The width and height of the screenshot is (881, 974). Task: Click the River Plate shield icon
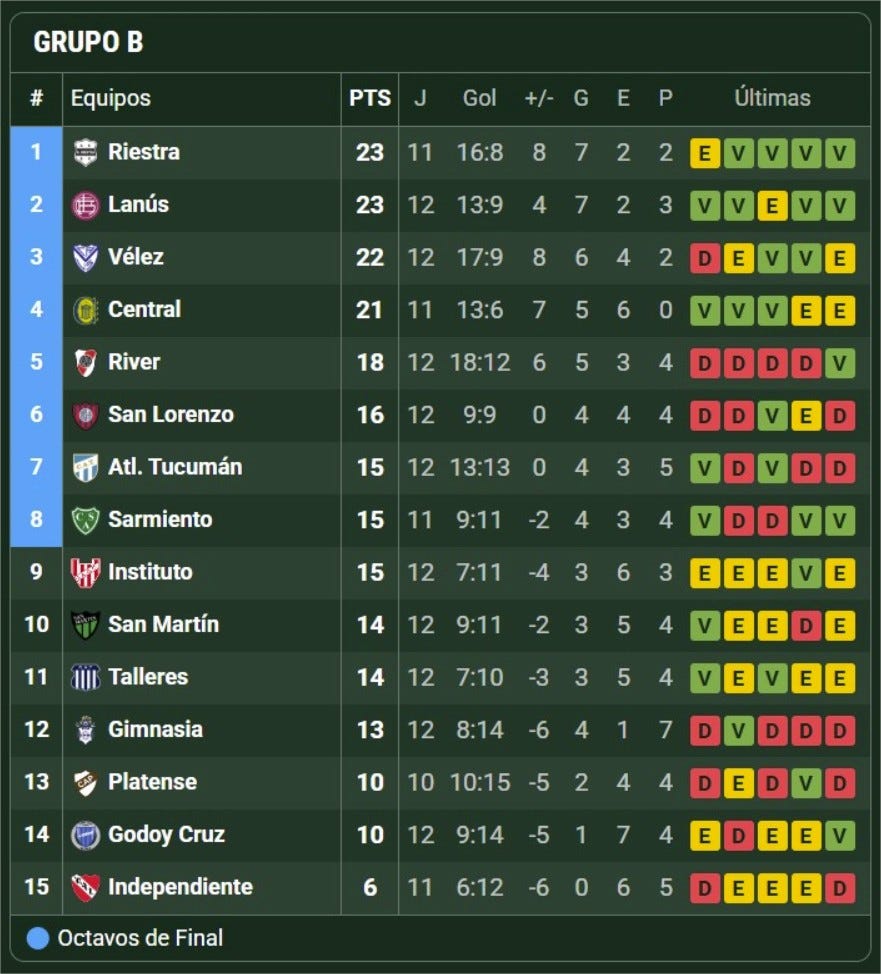pyautogui.click(x=85, y=363)
